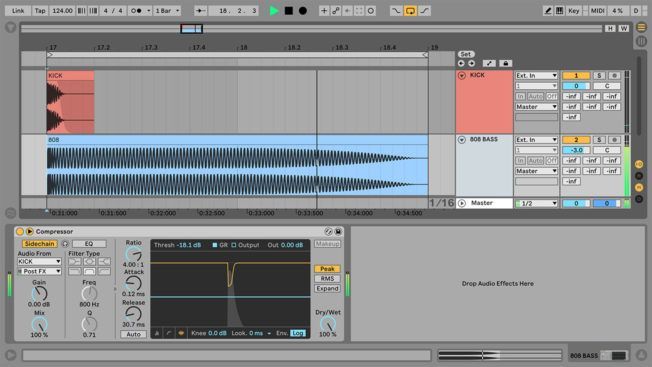Click the H optimize height button
The width and height of the screenshot is (652, 367).
point(610,28)
